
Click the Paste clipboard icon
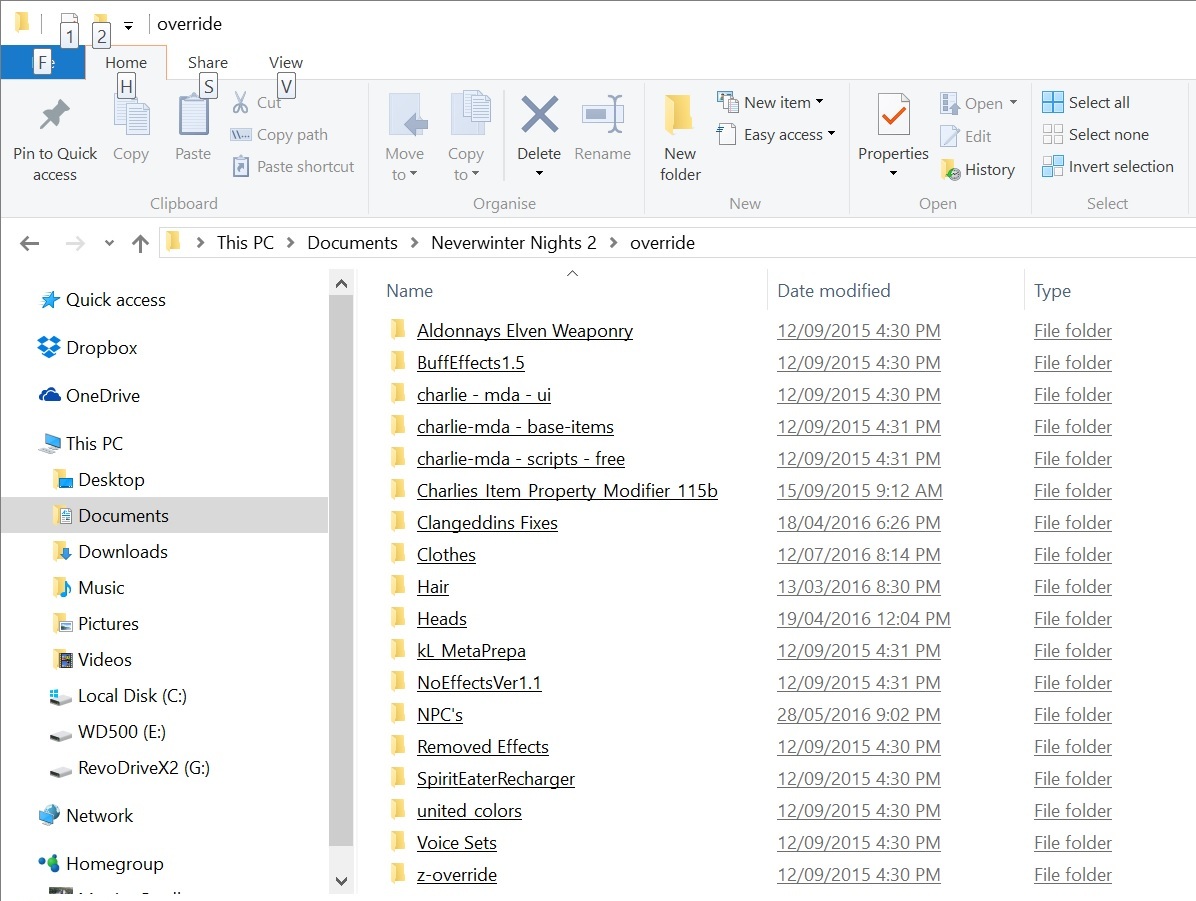pyautogui.click(x=193, y=115)
